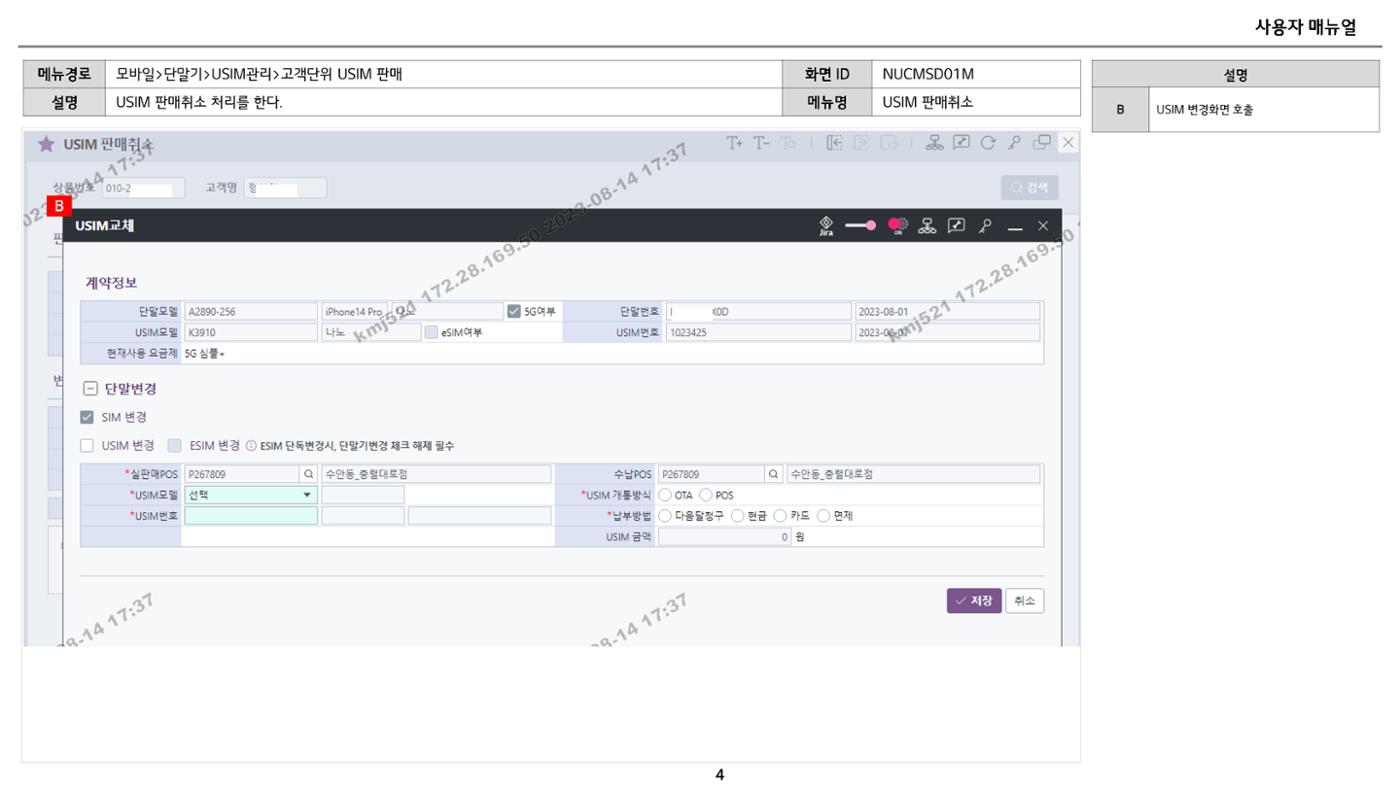
Task: Tick the USIM 변경 checkbox
Action: coord(87,446)
